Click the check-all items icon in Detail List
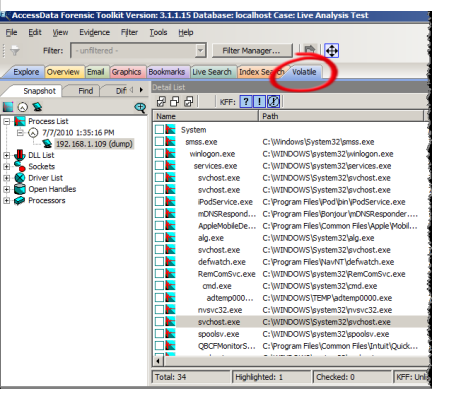 161,101
